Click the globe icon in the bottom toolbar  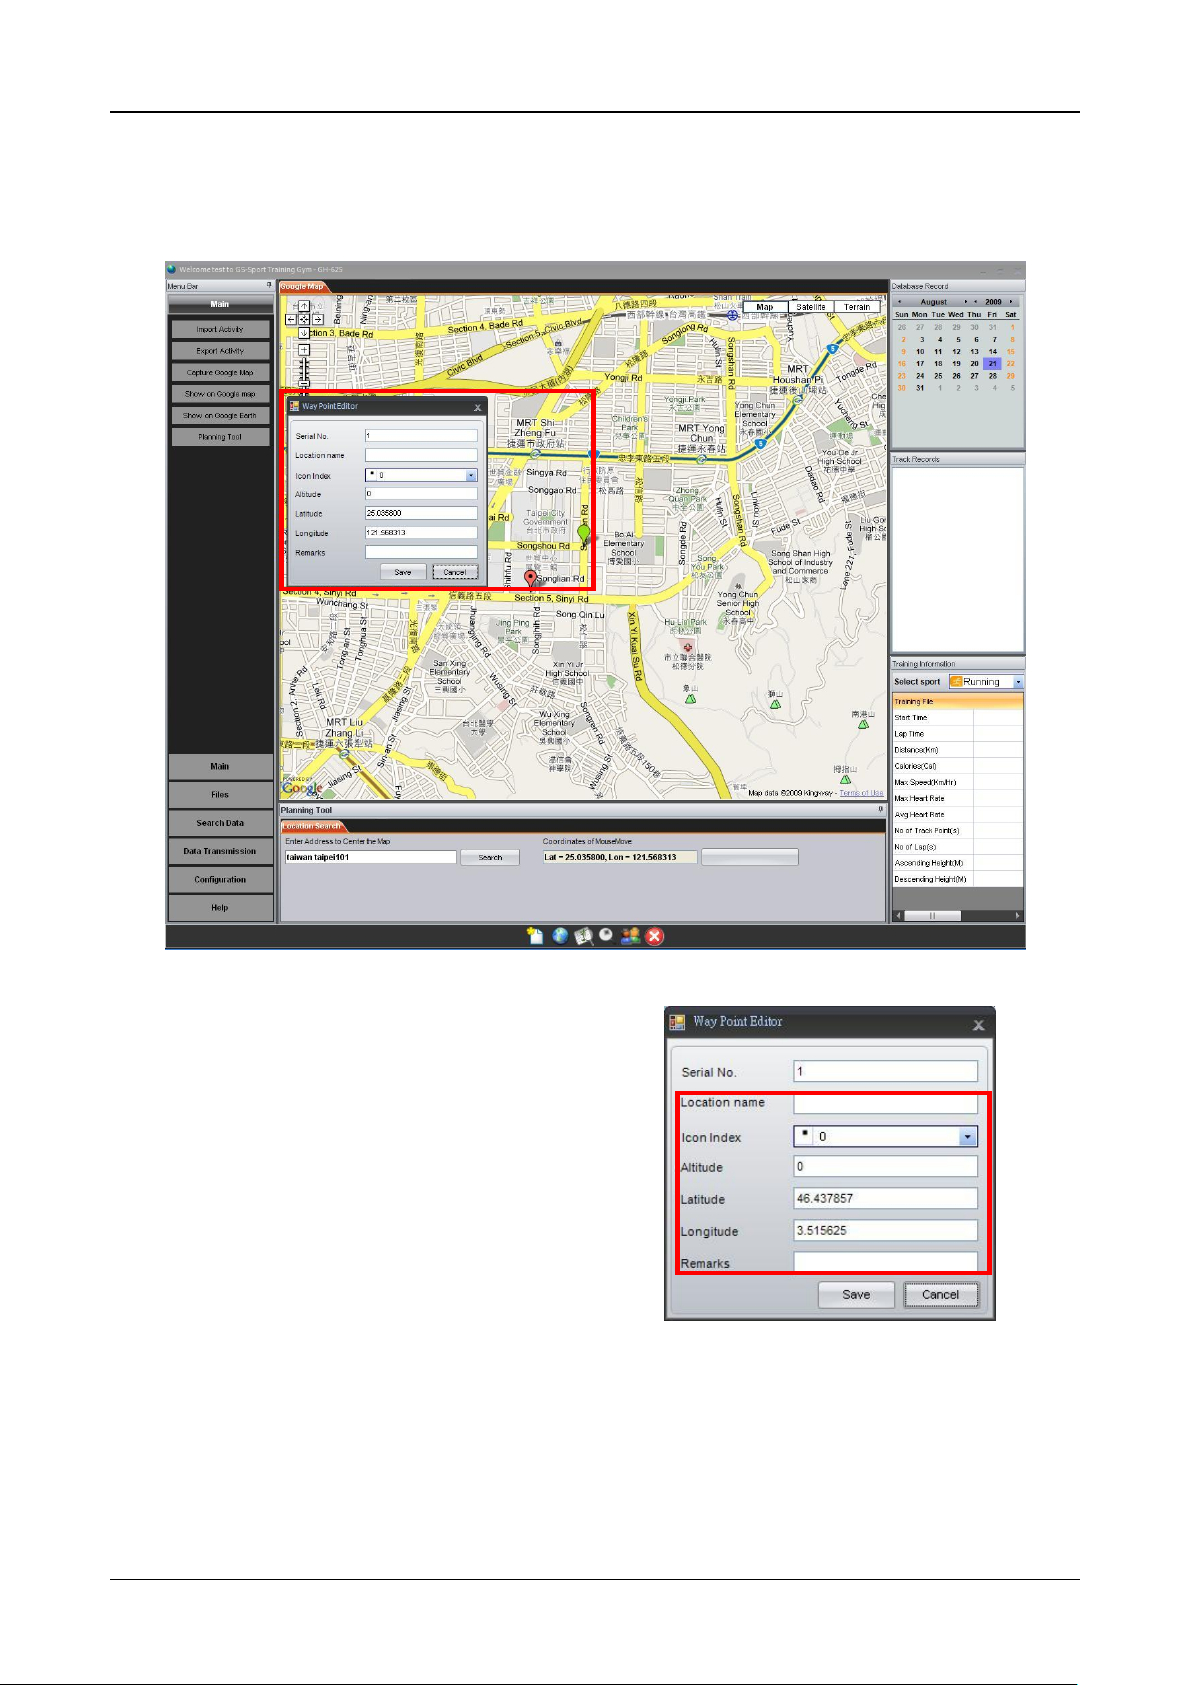click(x=560, y=936)
